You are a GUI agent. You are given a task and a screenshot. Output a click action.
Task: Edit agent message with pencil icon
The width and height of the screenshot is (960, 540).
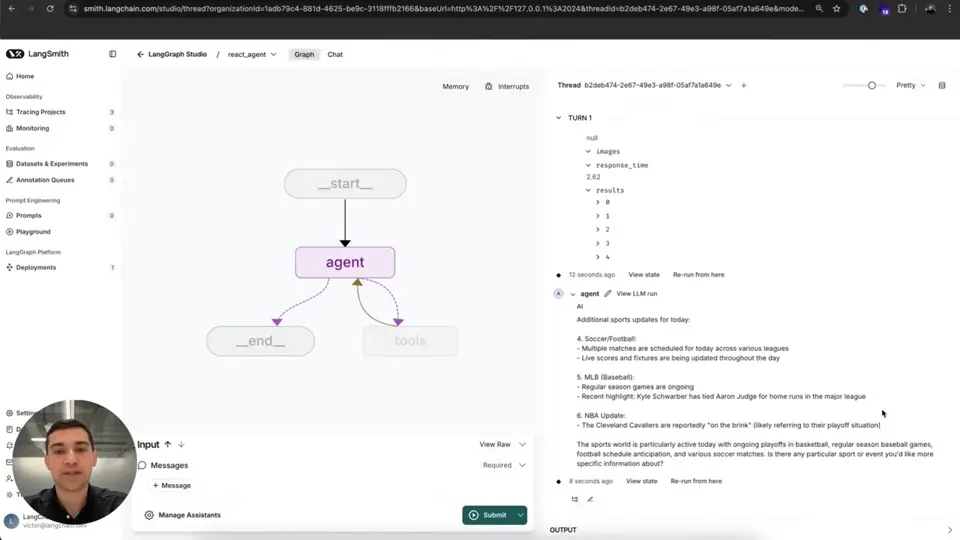[x=607, y=294]
